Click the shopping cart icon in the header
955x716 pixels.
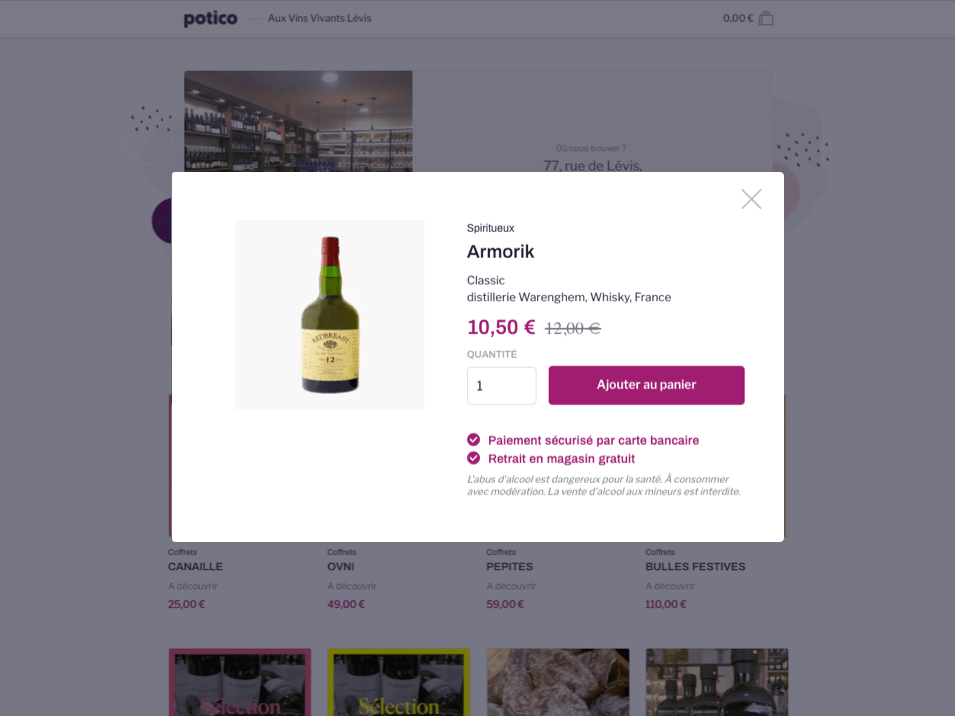tap(764, 17)
